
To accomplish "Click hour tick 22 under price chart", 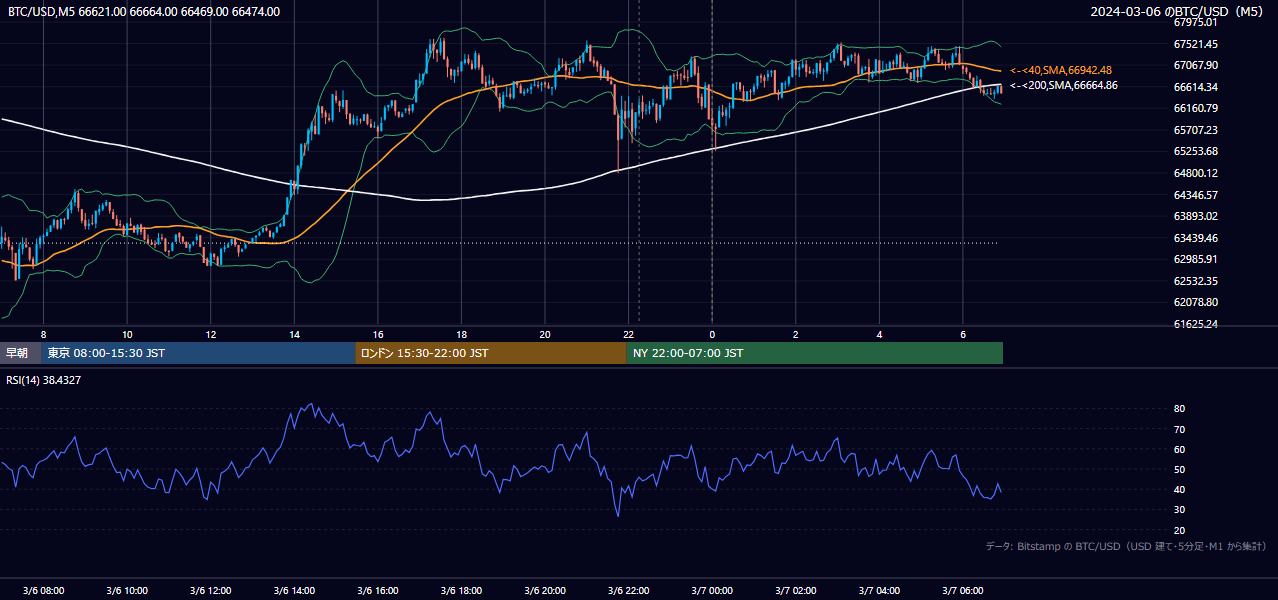I will [x=628, y=334].
